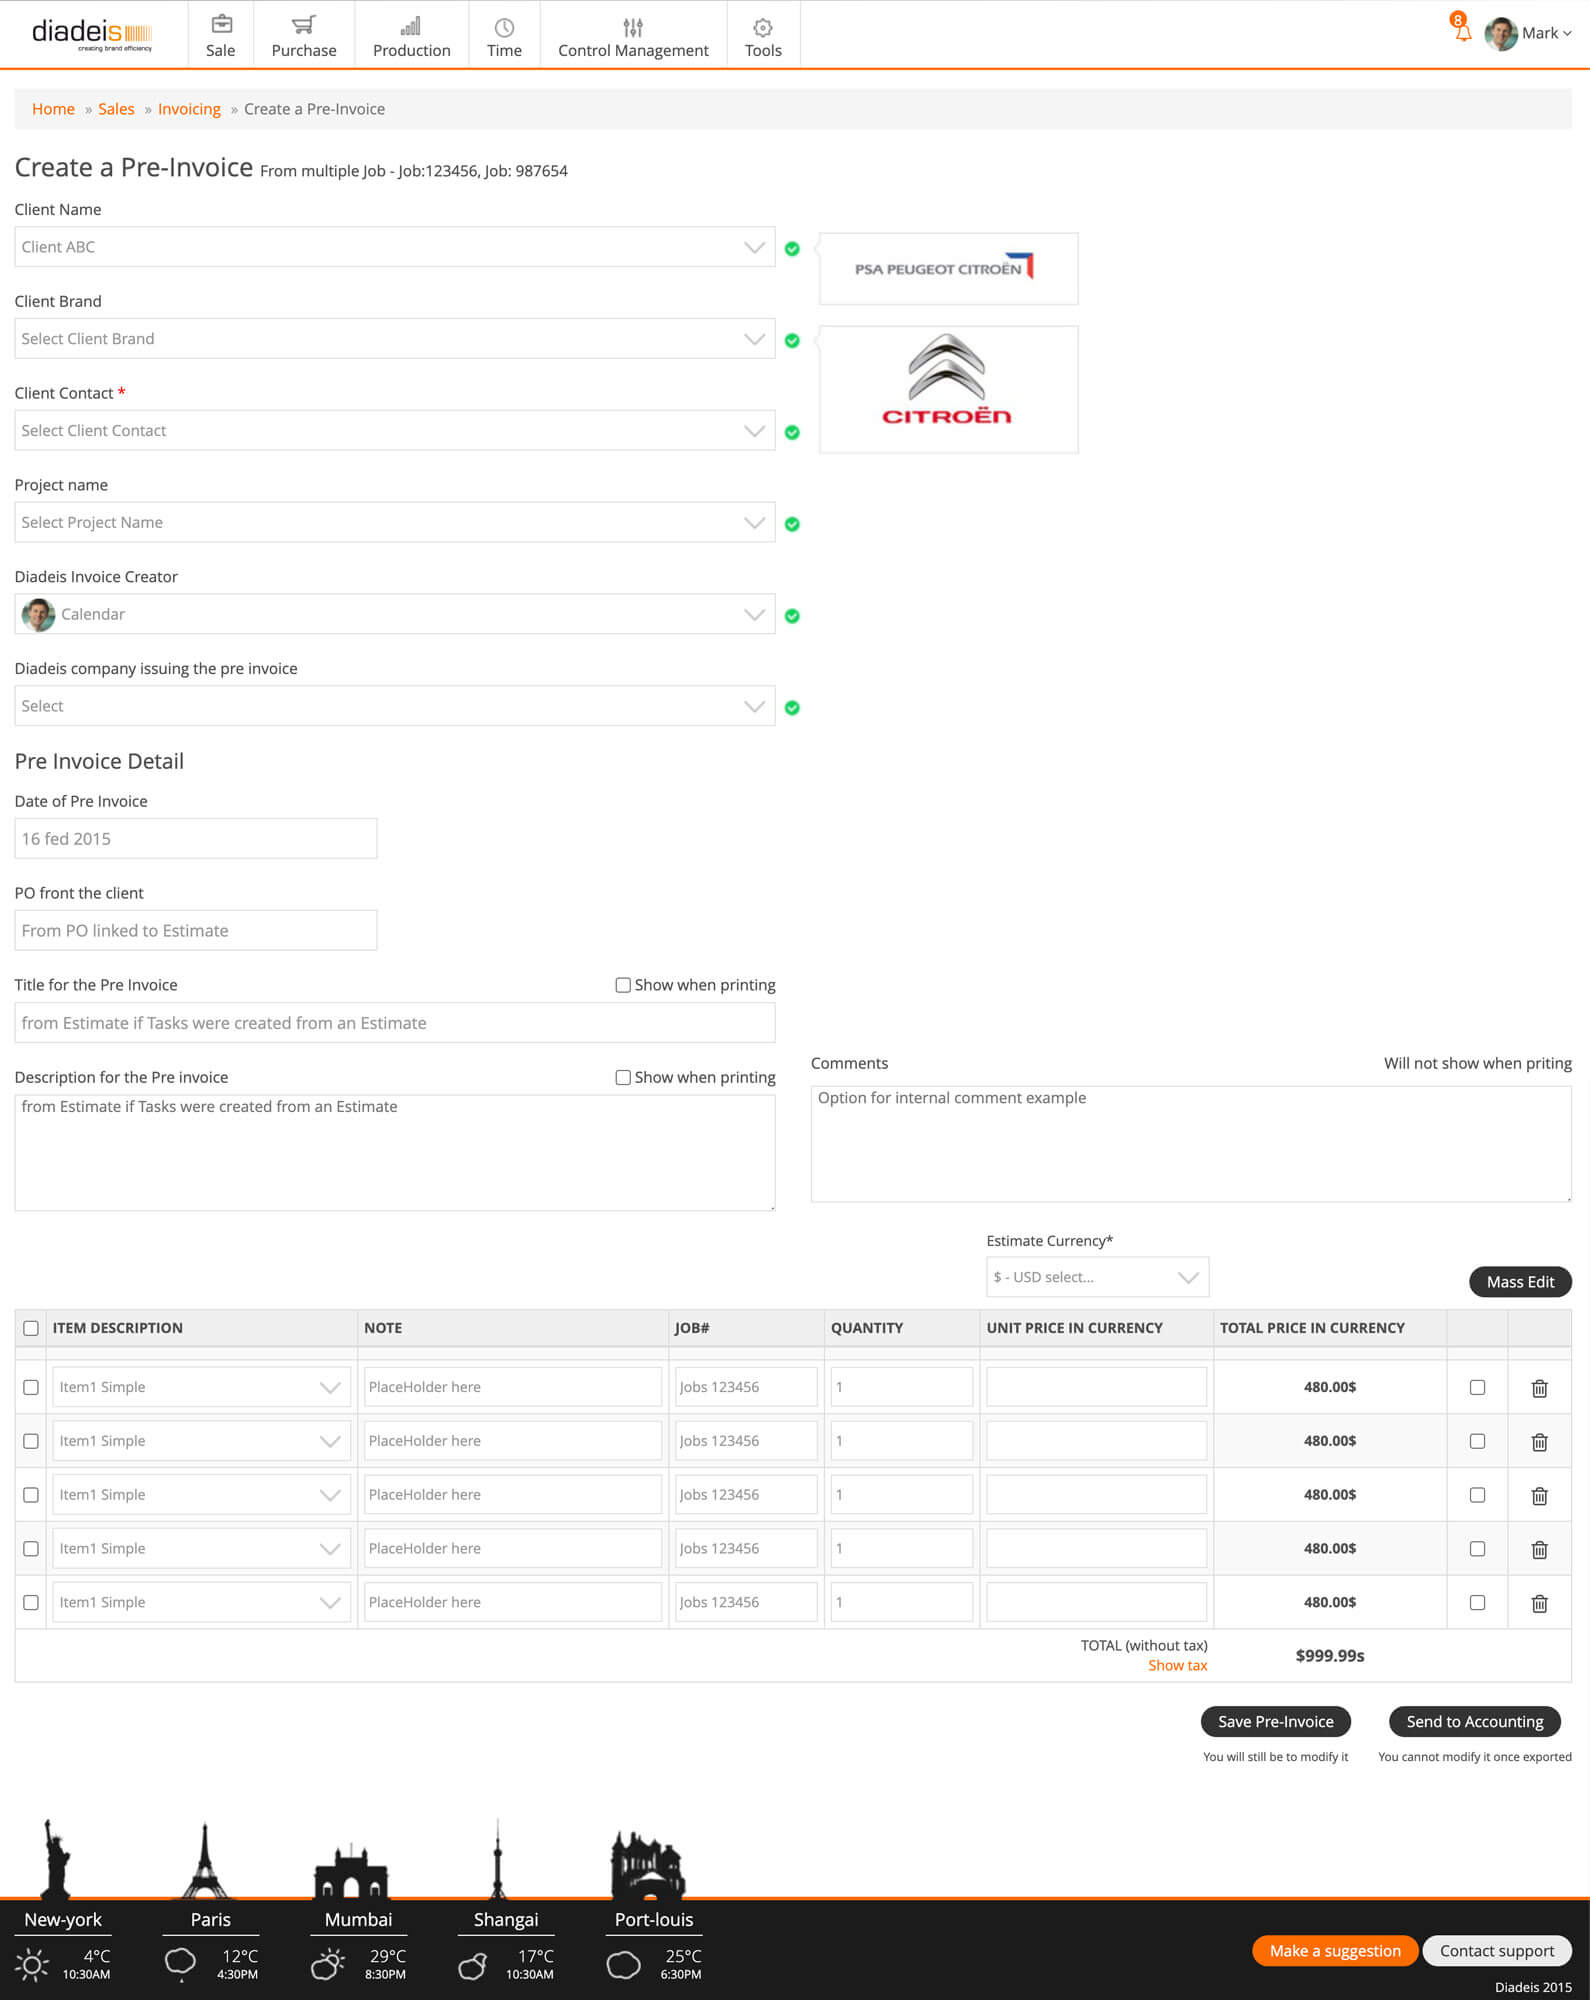Screen dimensions: 1590x2000
Task: Click the Production chart icon
Action: [411, 25]
